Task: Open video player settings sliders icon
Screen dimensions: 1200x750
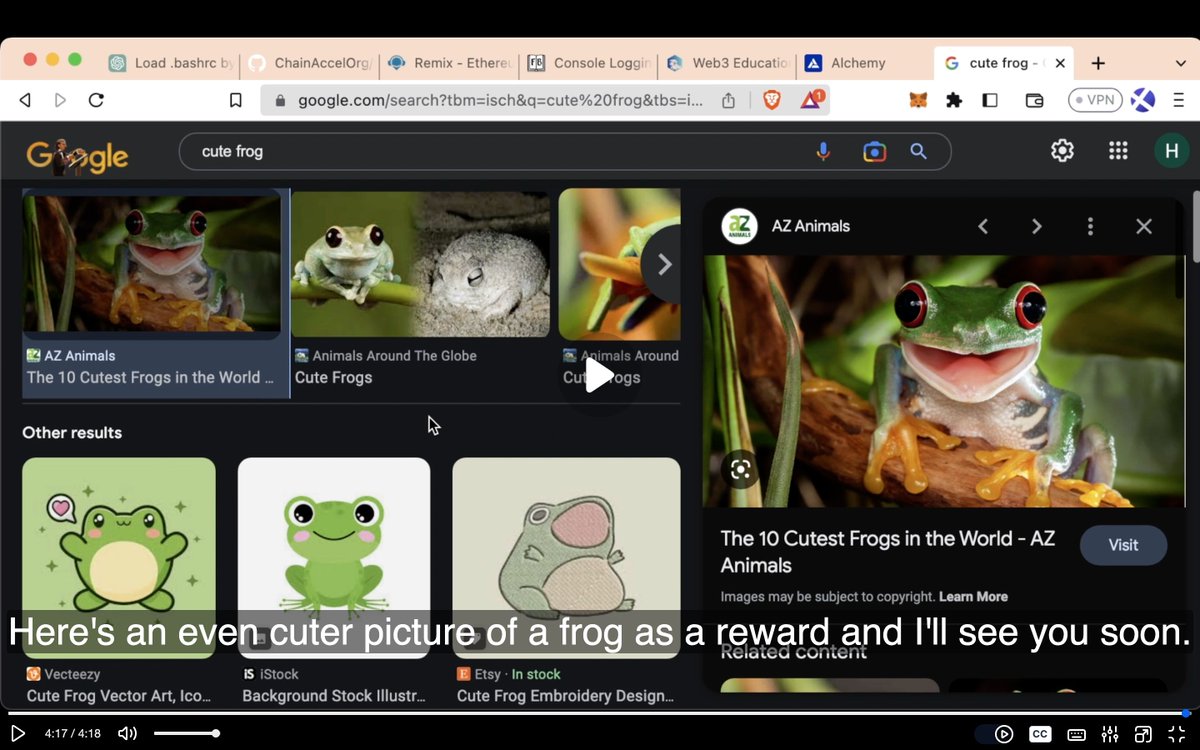Action: (1109, 734)
